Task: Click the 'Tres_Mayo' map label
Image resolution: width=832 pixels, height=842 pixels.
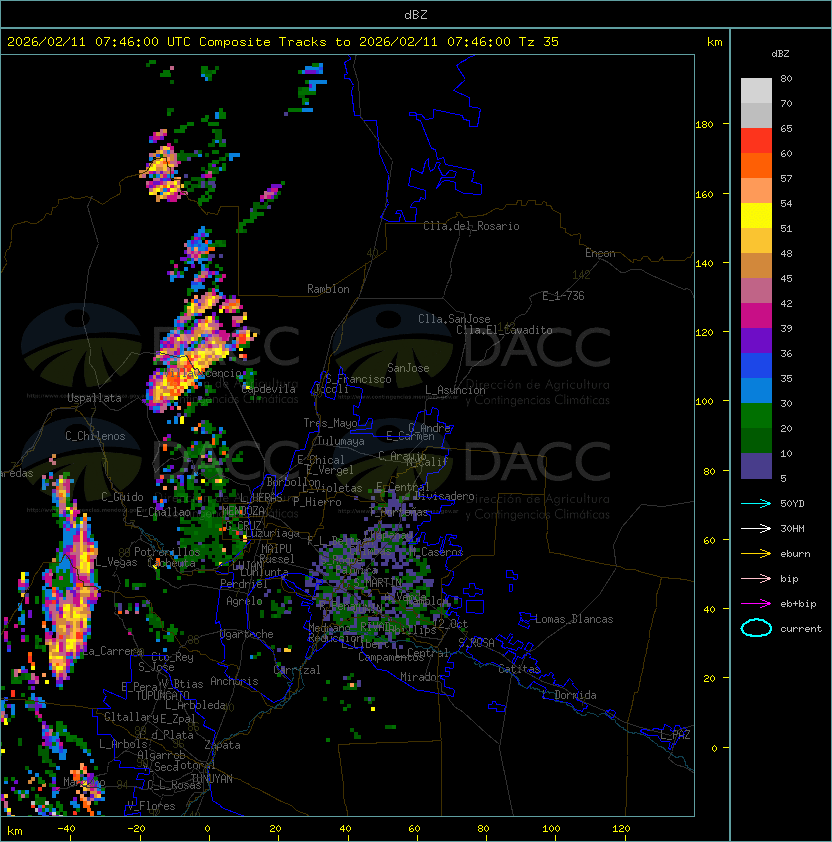Action: 330,423
